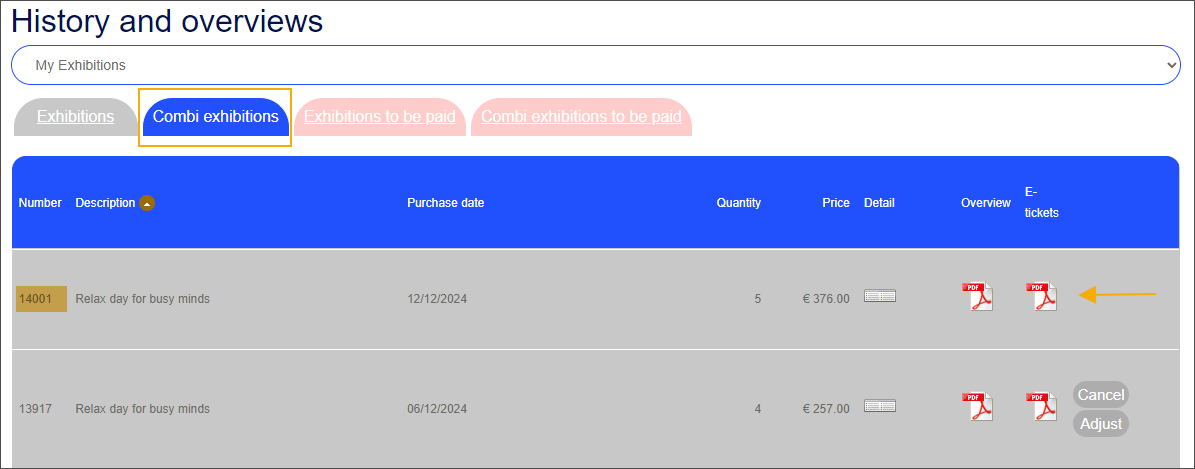Click the Purchase date column header
The height and width of the screenshot is (469, 1195).
pyautogui.click(x=445, y=203)
